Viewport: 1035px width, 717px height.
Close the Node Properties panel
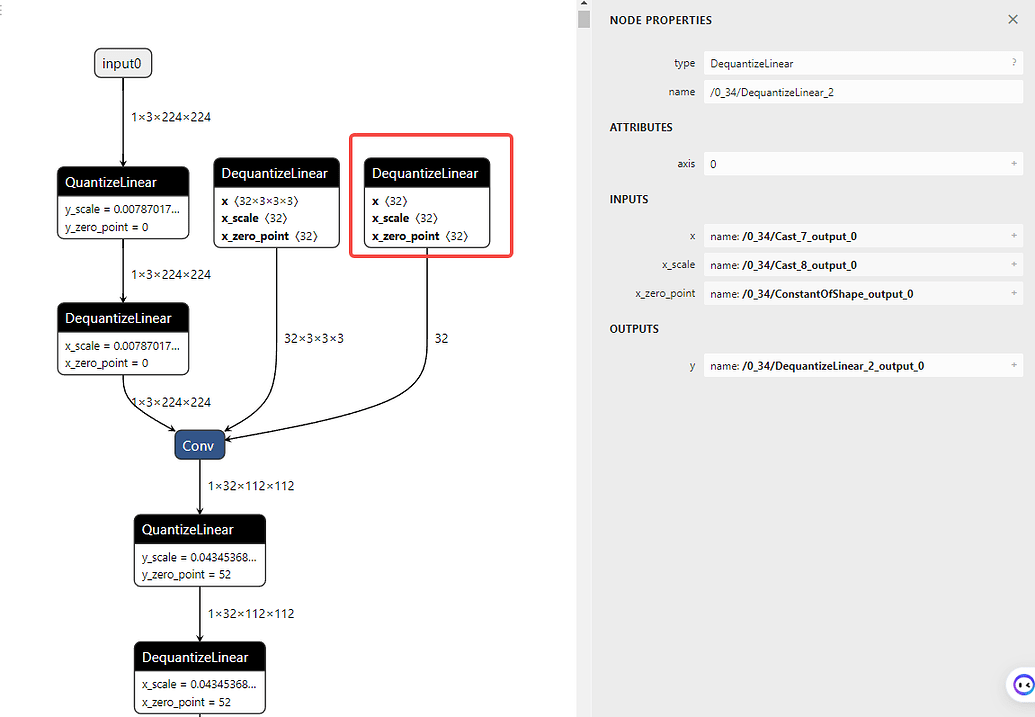tap(1014, 19)
